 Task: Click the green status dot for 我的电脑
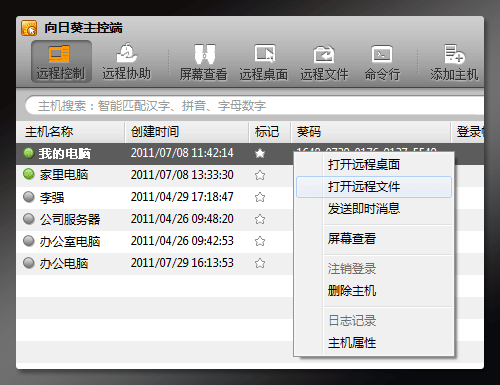point(29,153)
